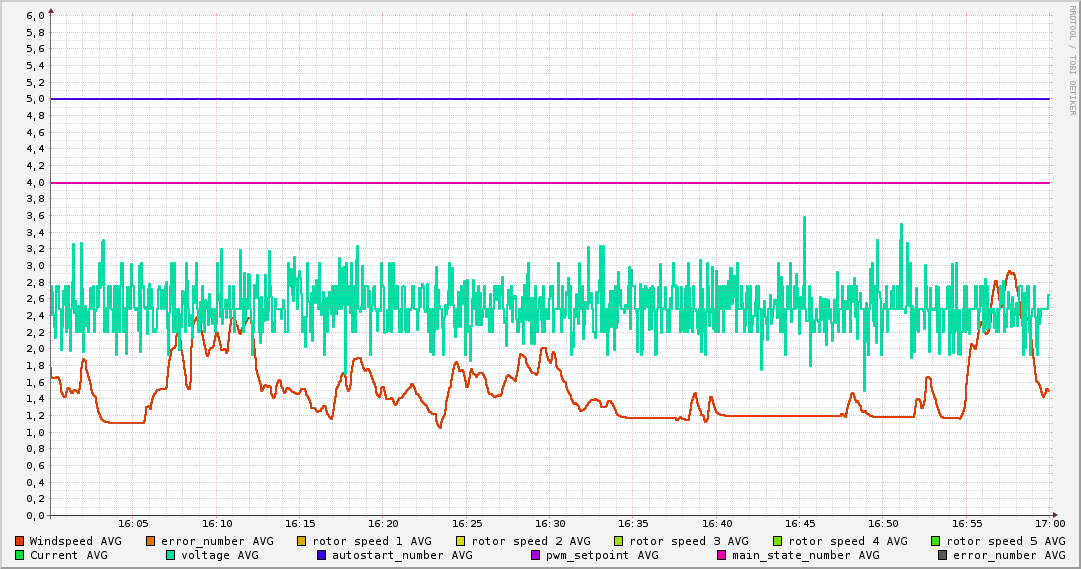Click the rotor speed 3 AVG label
Viewport: 1081px width, 569px height.
tap(689, 541)
